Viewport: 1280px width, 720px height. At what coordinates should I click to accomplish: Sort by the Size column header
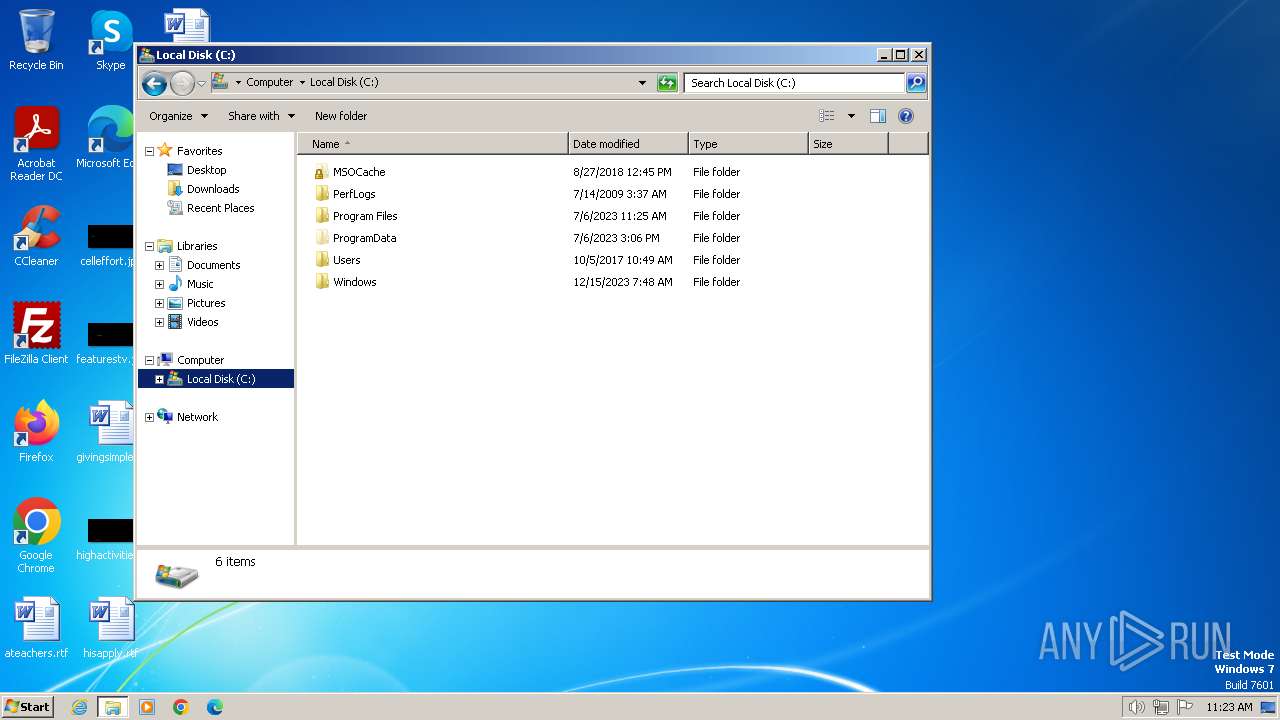pos(848,144)
